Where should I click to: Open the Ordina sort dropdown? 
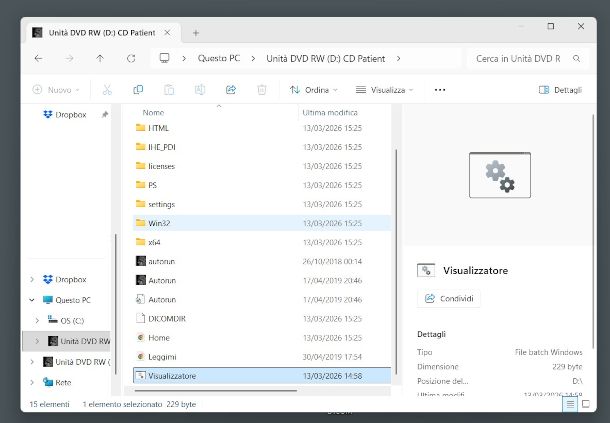pyautogui.click(x=314, y=90)
